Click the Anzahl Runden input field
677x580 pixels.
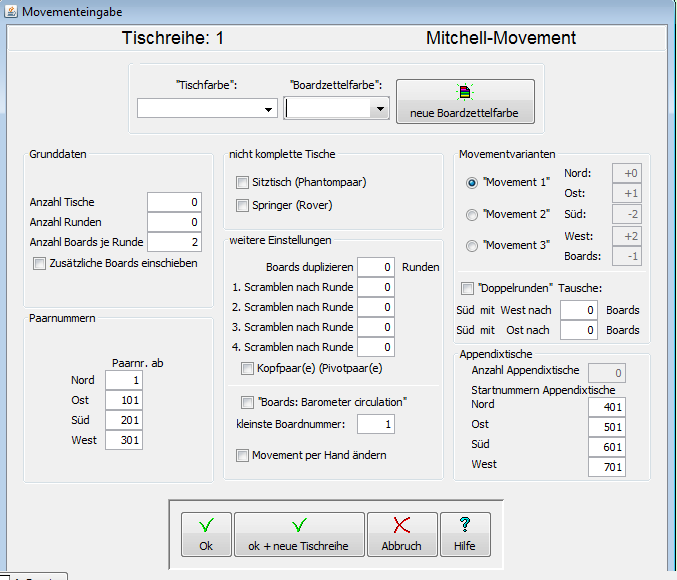174,222
